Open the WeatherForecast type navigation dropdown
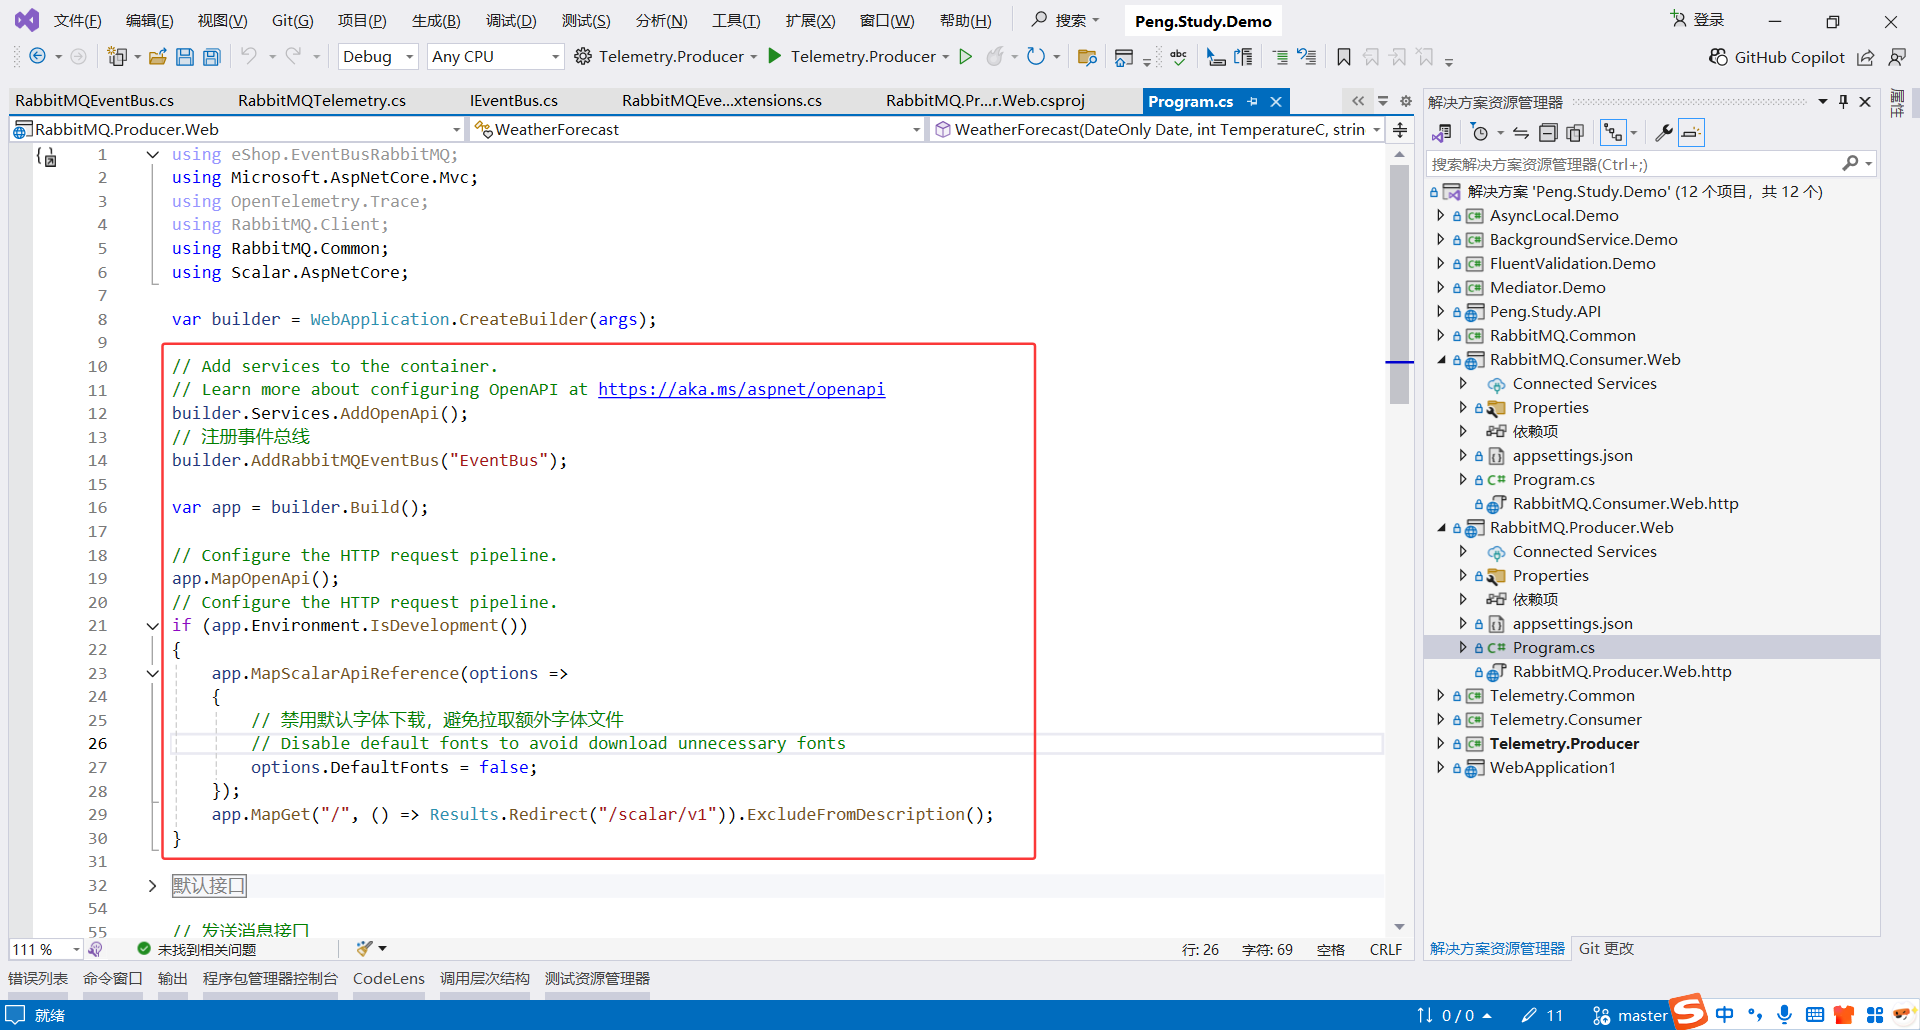The width and height of the screenshot is (1920, 1030). pyautogui.click(x=697, y=129)
